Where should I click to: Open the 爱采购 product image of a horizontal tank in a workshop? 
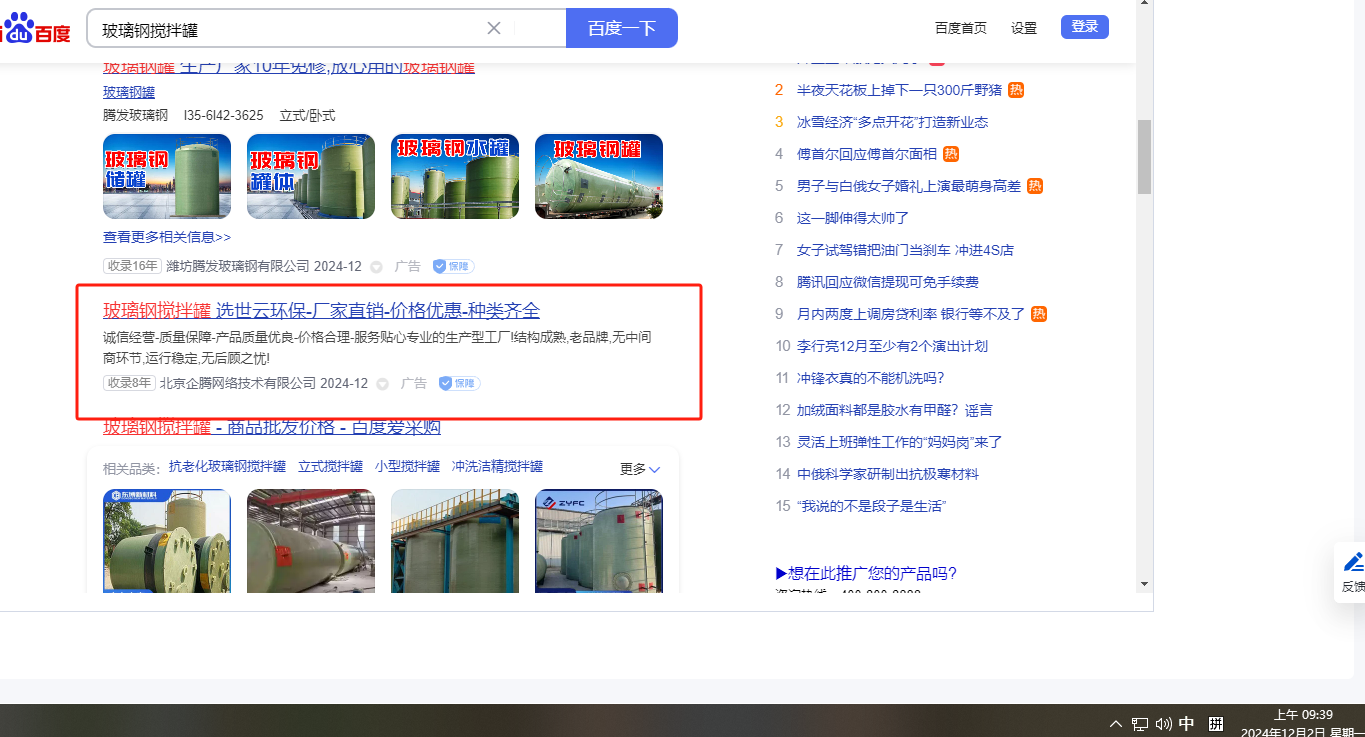[x=311, y=540]
